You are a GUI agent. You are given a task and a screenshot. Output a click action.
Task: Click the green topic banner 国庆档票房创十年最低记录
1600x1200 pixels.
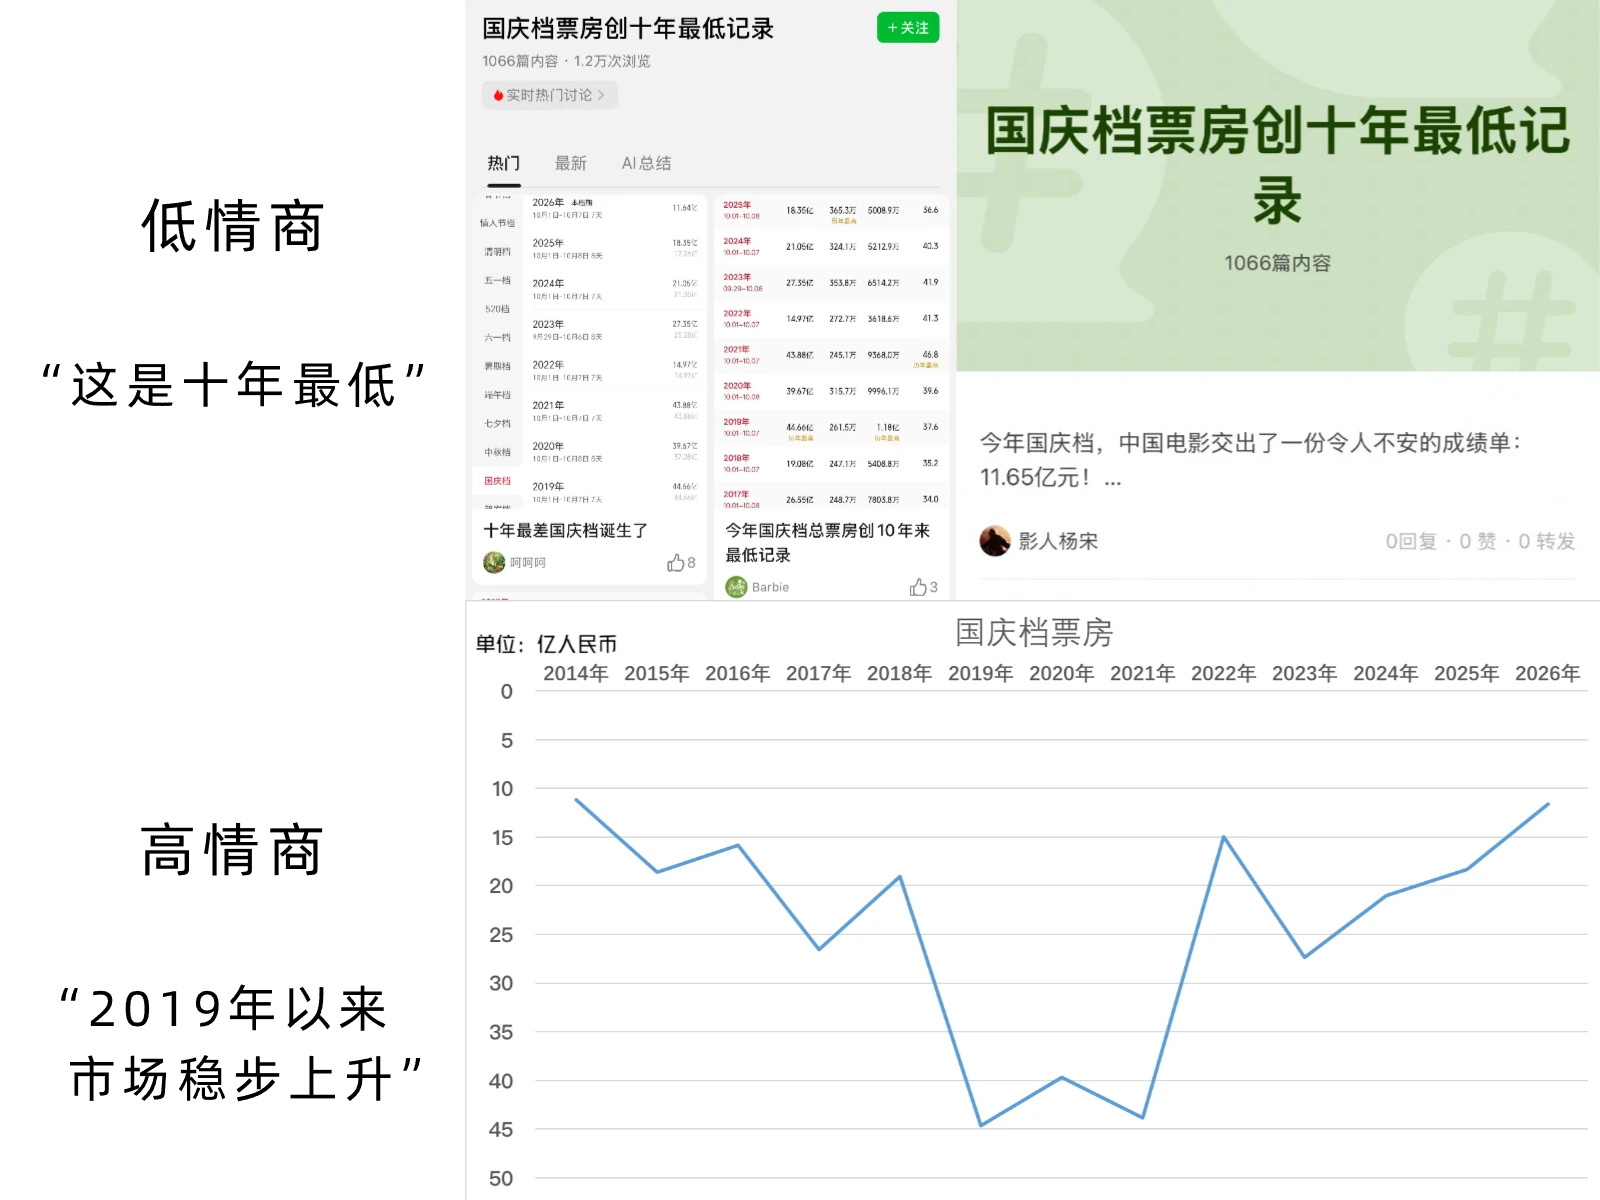1278,186
